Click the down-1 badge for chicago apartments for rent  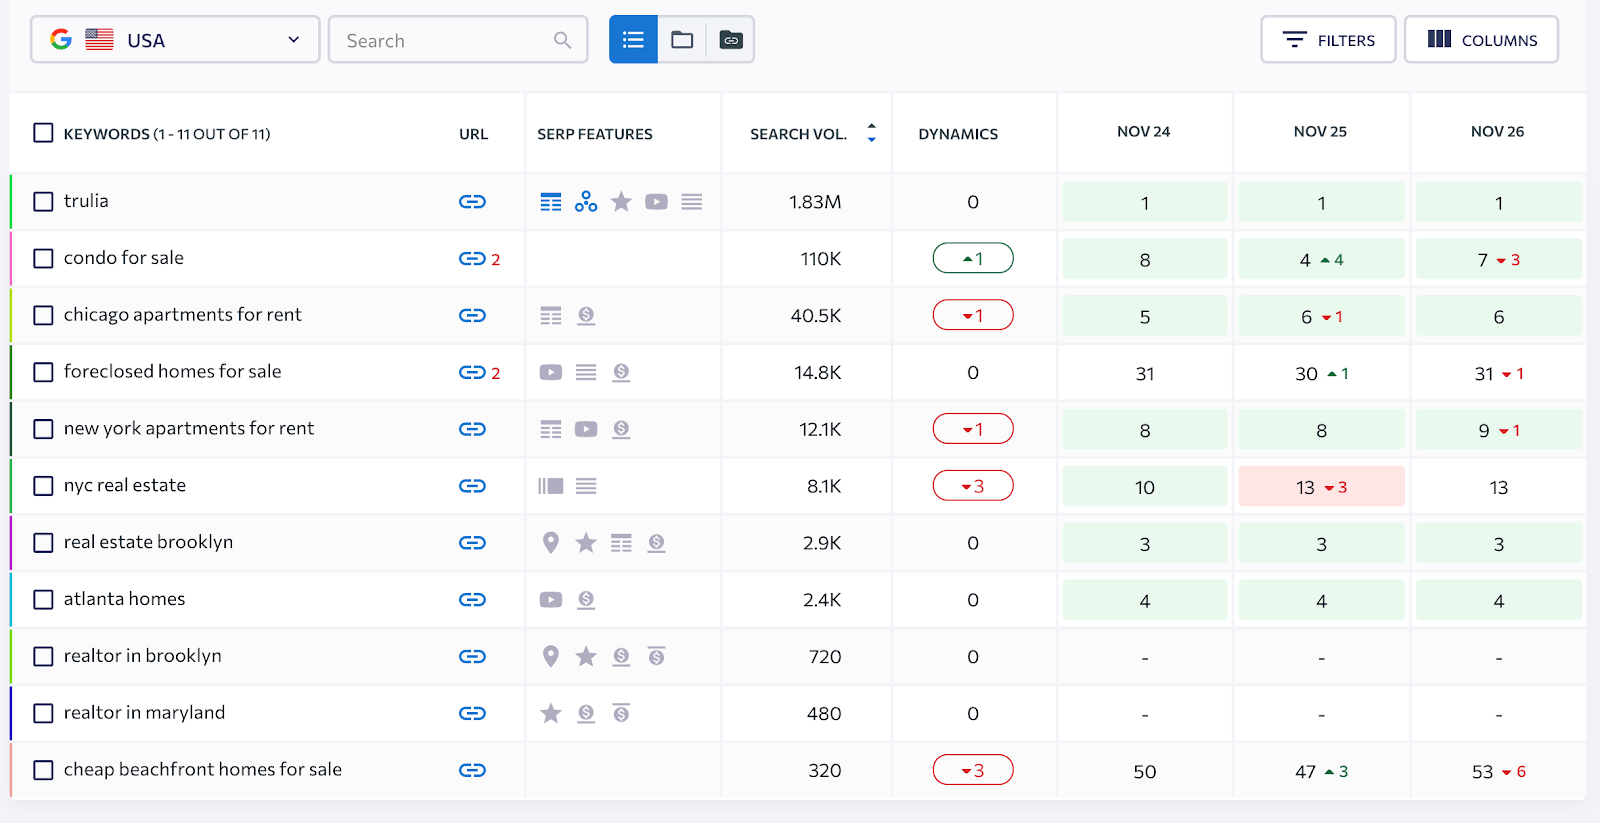pos(973,316)
